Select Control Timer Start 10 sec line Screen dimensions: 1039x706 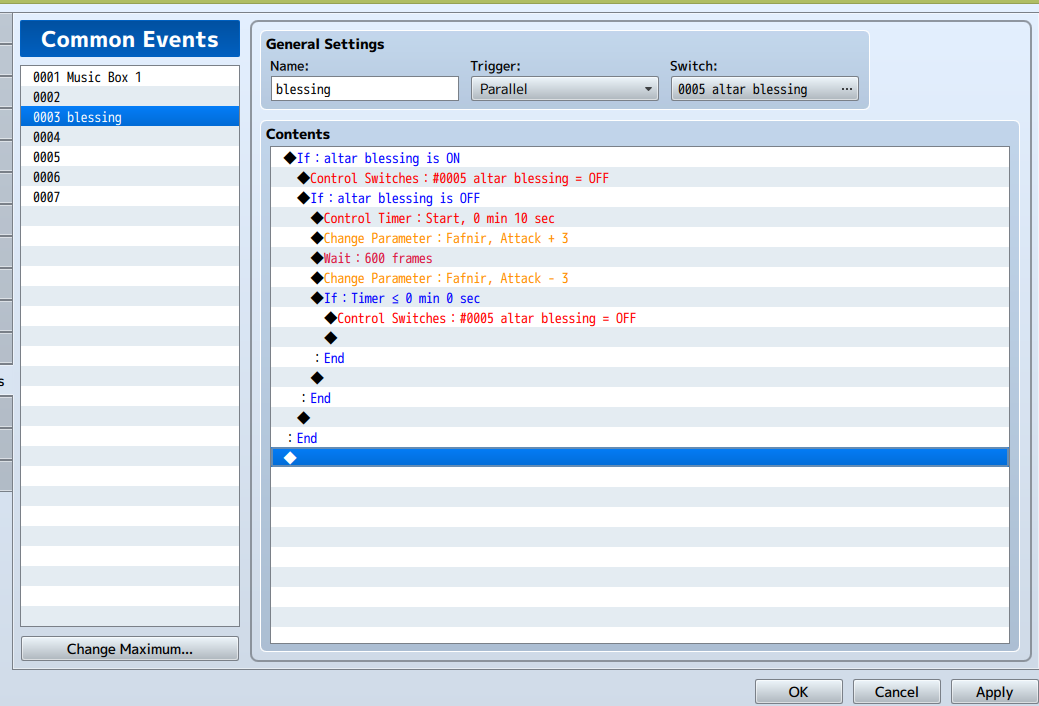[x=640, y=218]
